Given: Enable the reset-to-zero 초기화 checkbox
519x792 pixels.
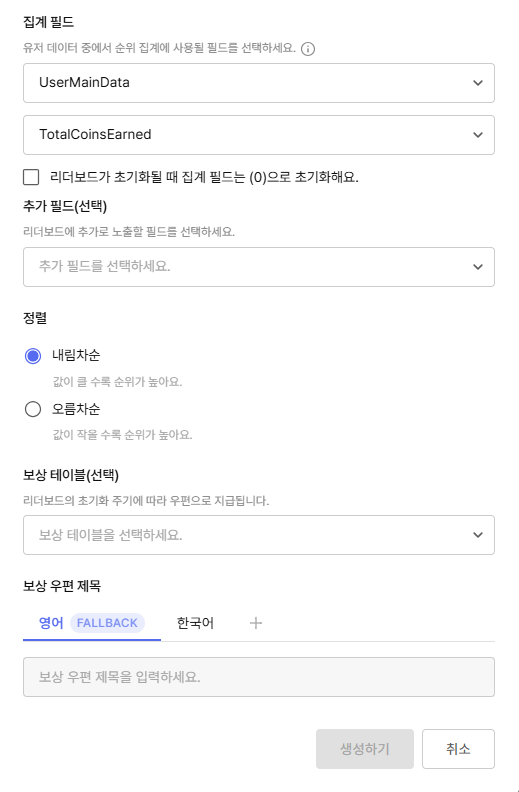Looking at the screenshot, I should (x=31, y=177).
